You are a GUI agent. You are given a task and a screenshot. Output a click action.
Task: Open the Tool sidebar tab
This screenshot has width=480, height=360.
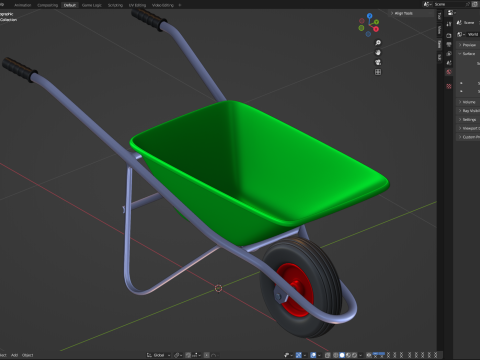pos(439,16)
